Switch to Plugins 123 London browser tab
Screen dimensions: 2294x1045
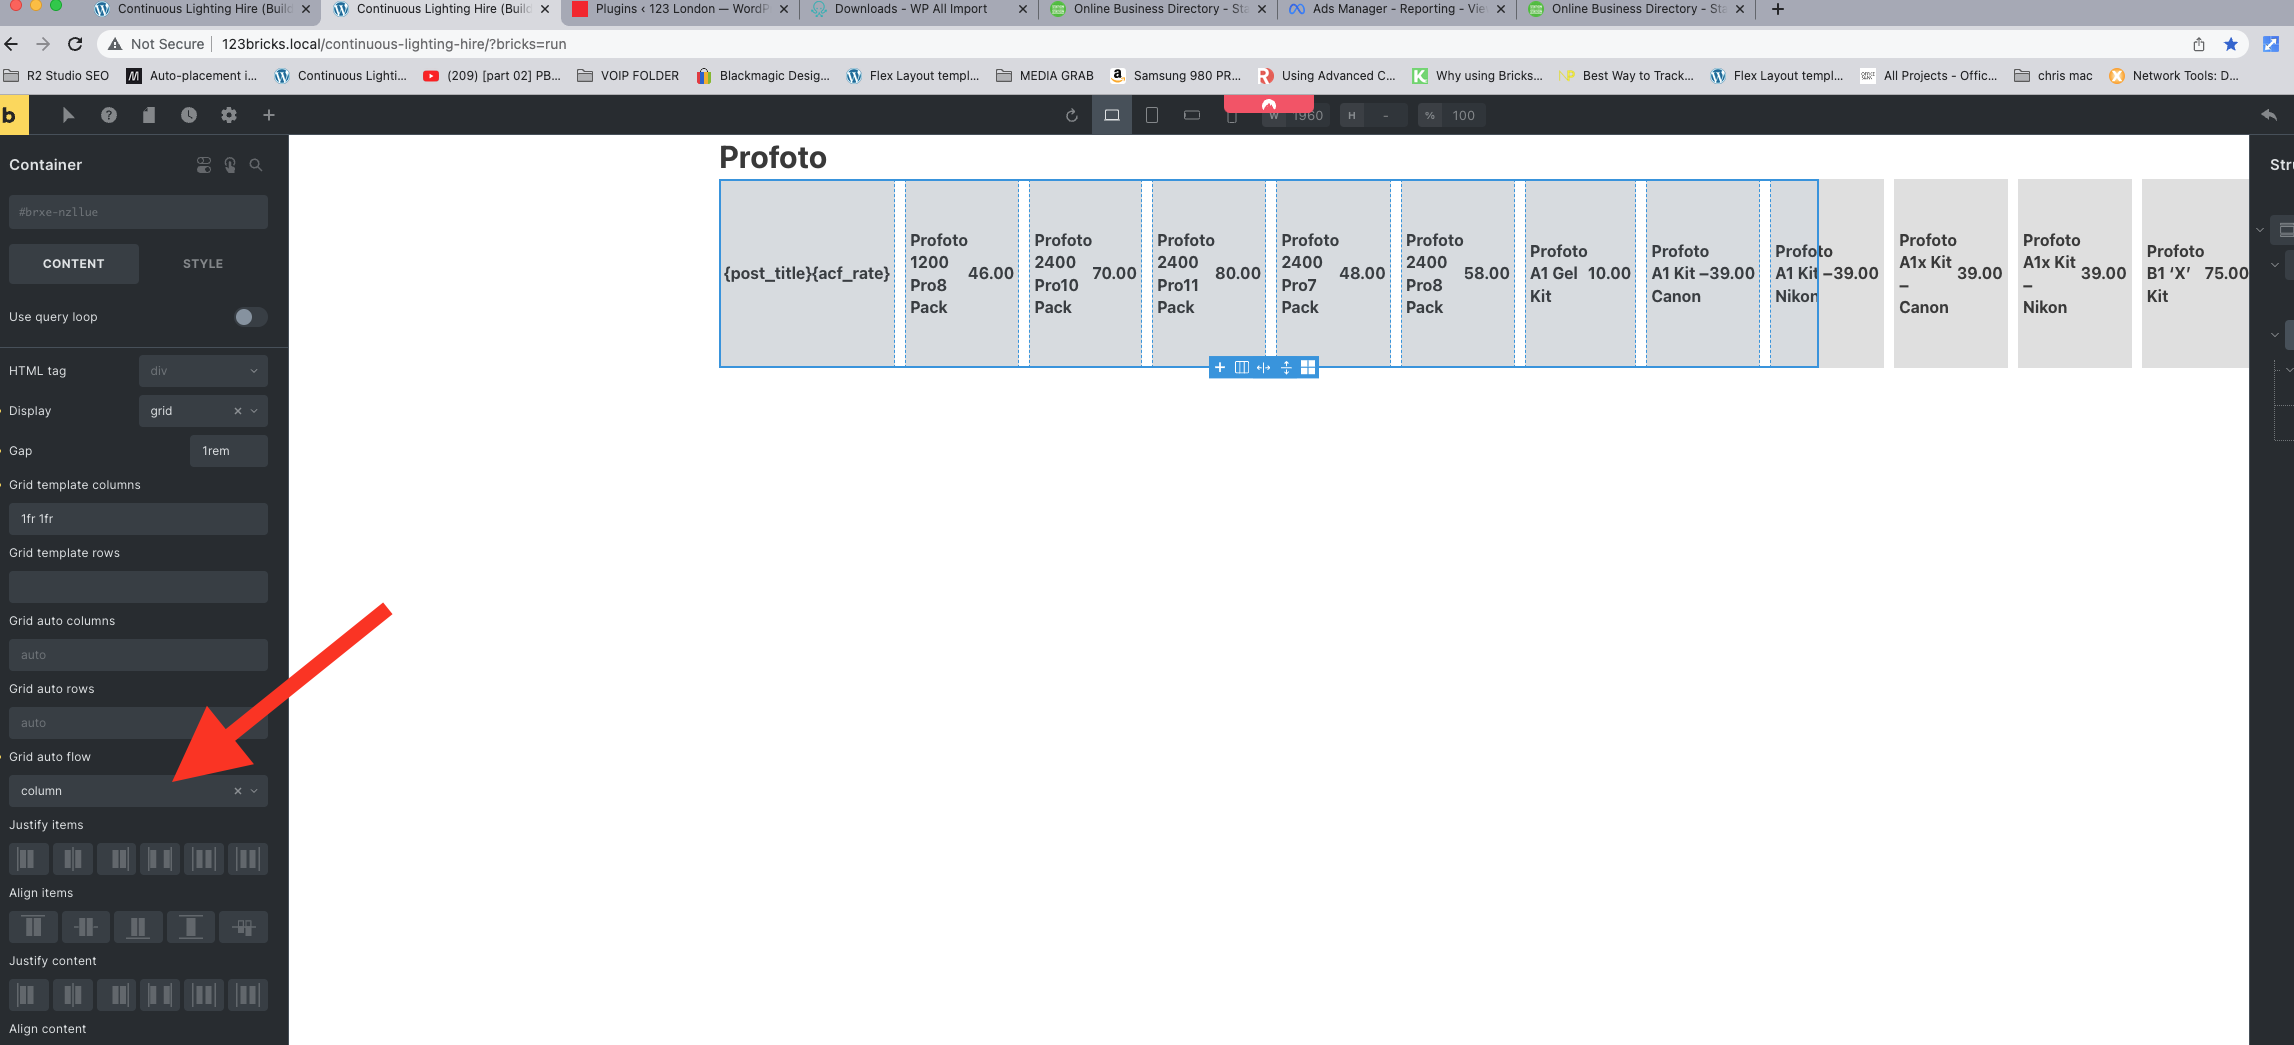pos(680,9)
